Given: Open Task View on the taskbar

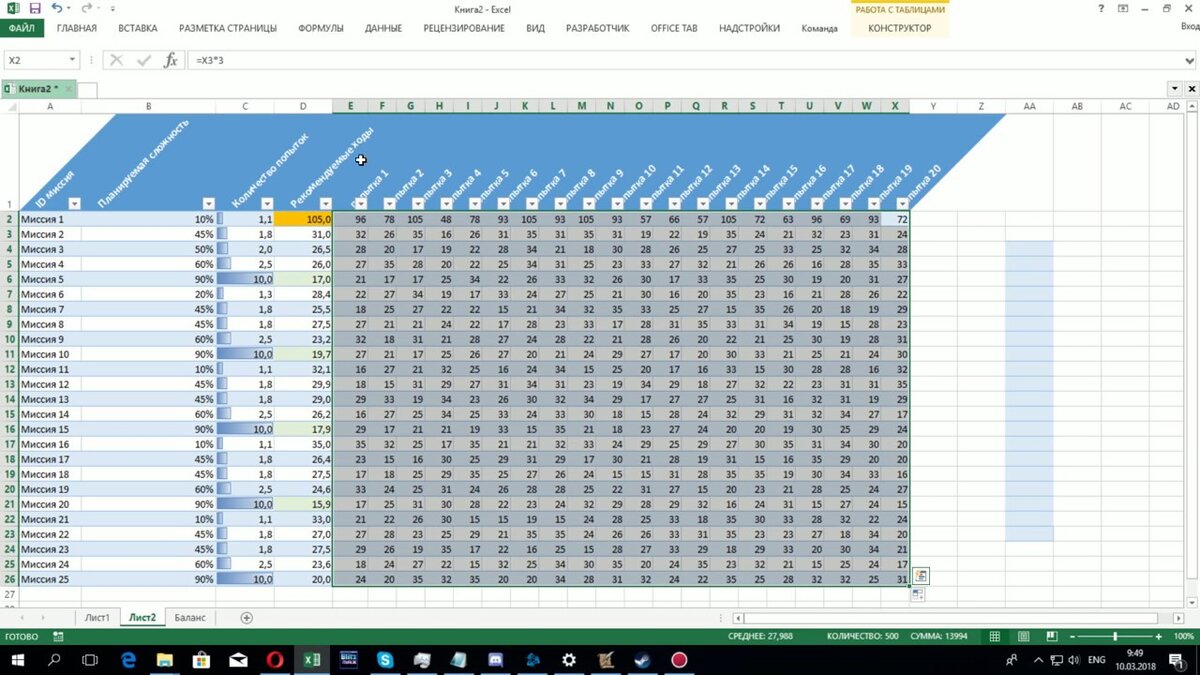Looking at the screenshot, I should pyautogui.click(x=91, y=660).
